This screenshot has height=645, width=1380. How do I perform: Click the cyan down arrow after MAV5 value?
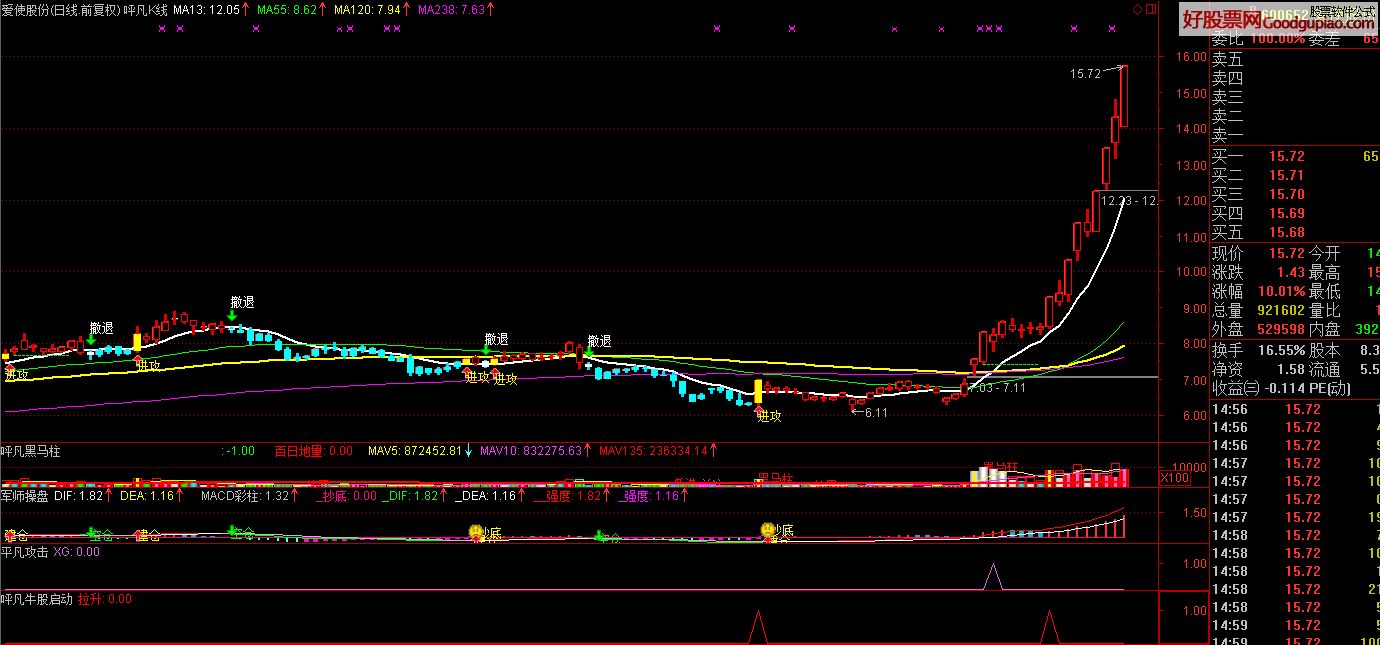(468, 451)
